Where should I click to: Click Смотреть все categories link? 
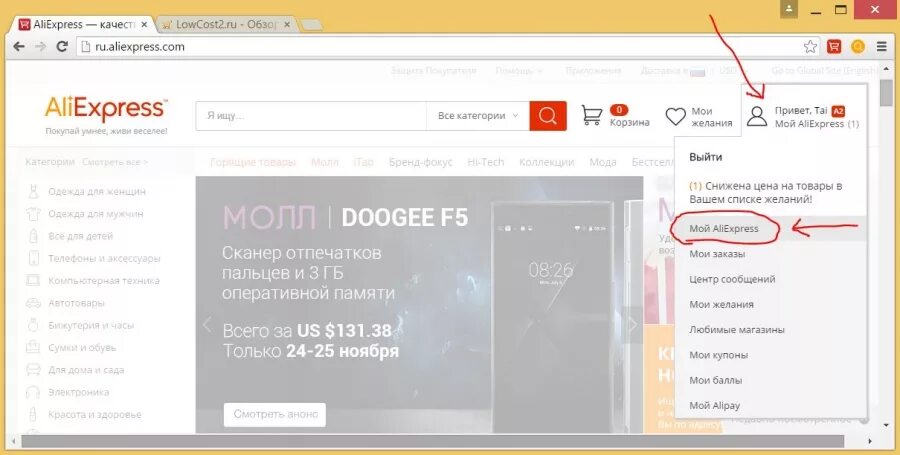tap(115, 162)
